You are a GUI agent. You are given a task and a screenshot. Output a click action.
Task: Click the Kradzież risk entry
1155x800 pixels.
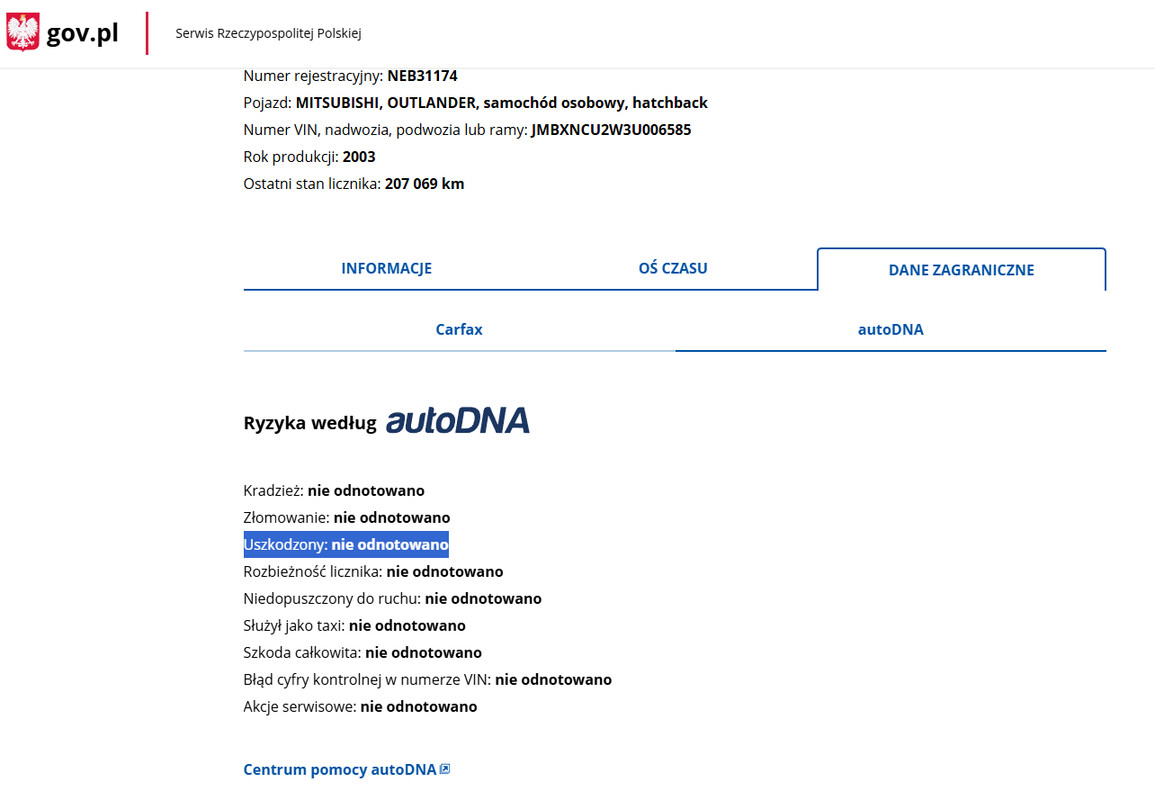pyautogui.click(x=334, y=490)
